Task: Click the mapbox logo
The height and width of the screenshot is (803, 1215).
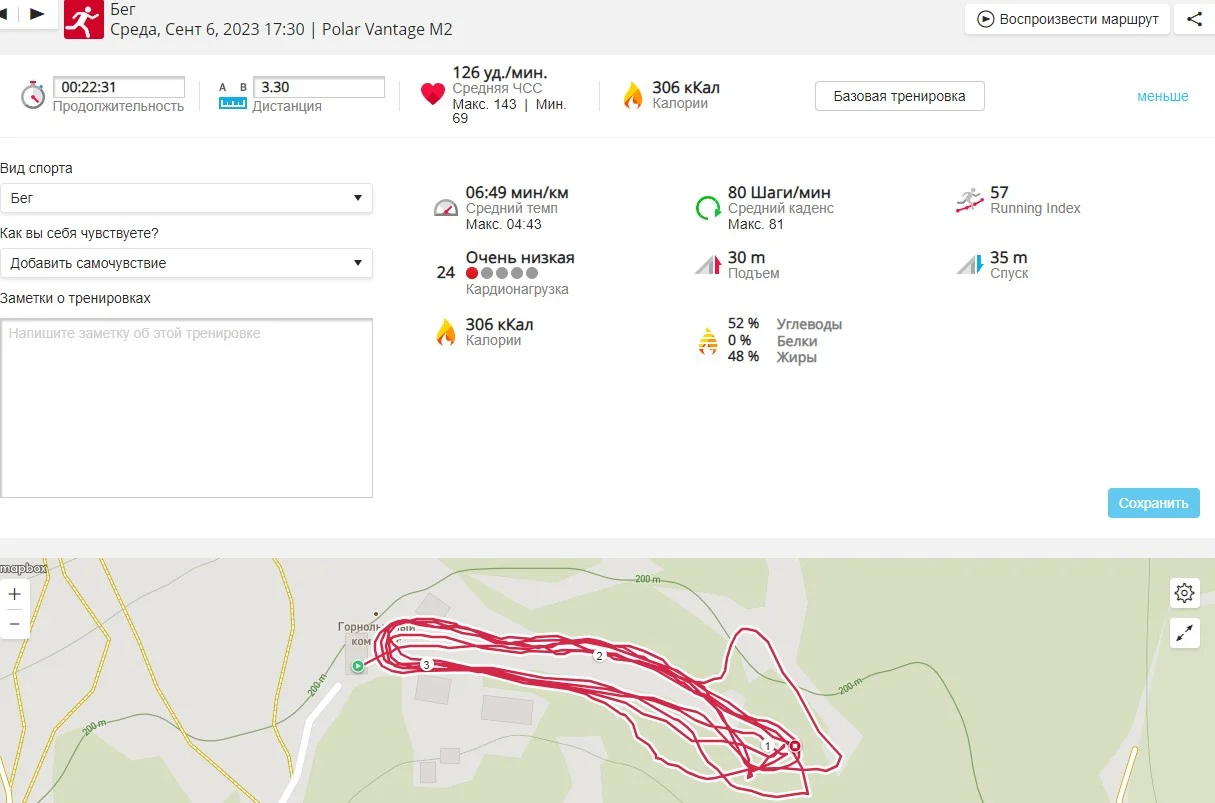Action: [23, 568]
